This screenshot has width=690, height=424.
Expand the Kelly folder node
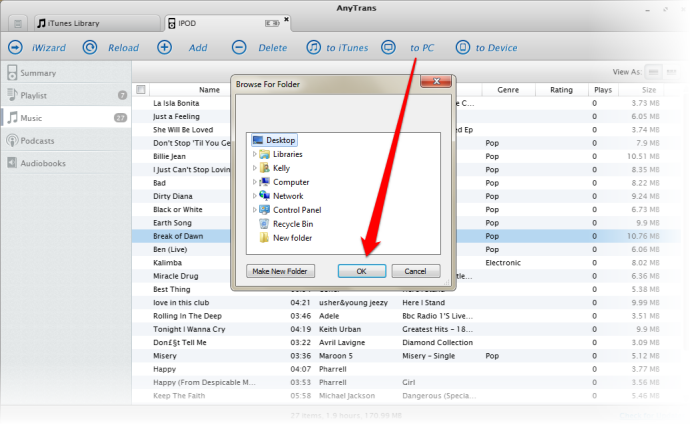tap(254, 168)
